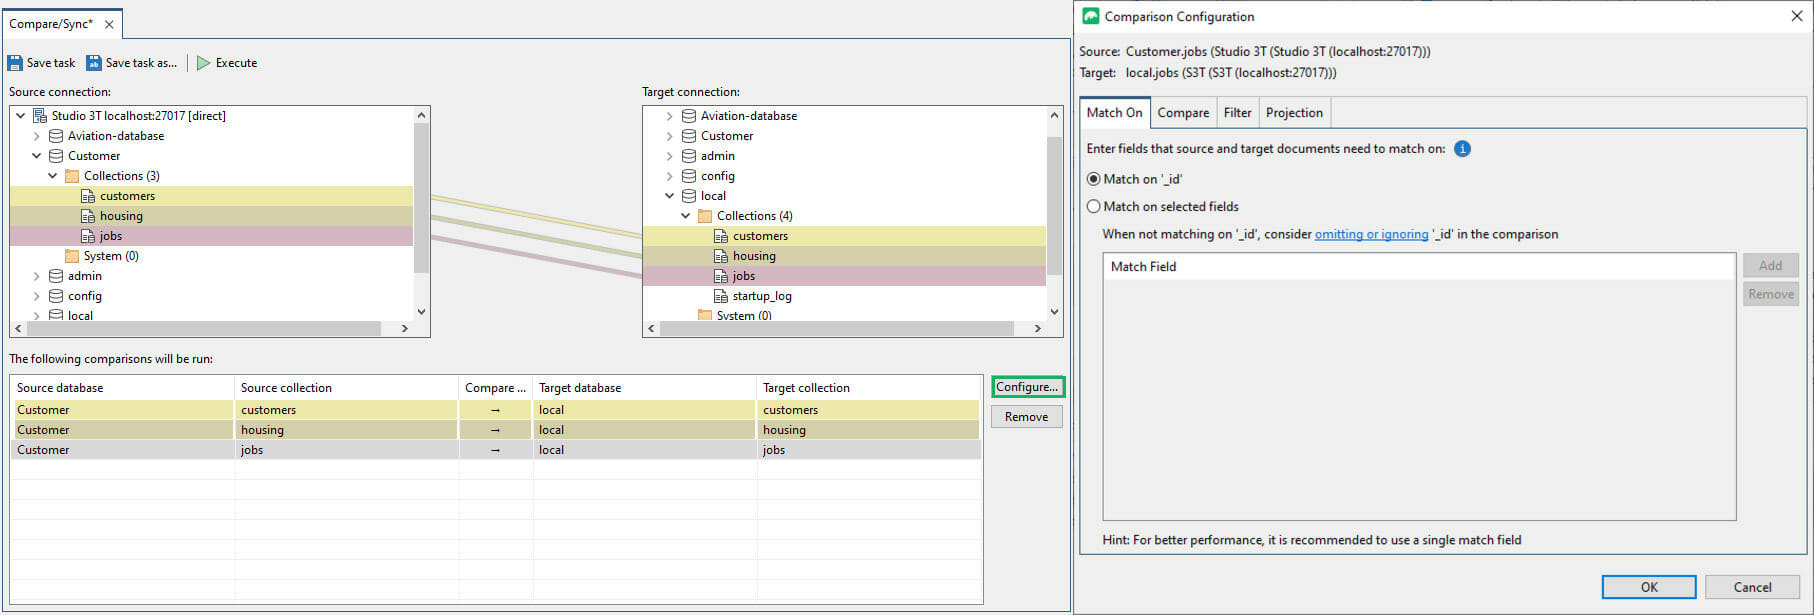This screenshot has width=1814, height=615.
Task: Click the Save task disk icon
Action: pos(15,63)
